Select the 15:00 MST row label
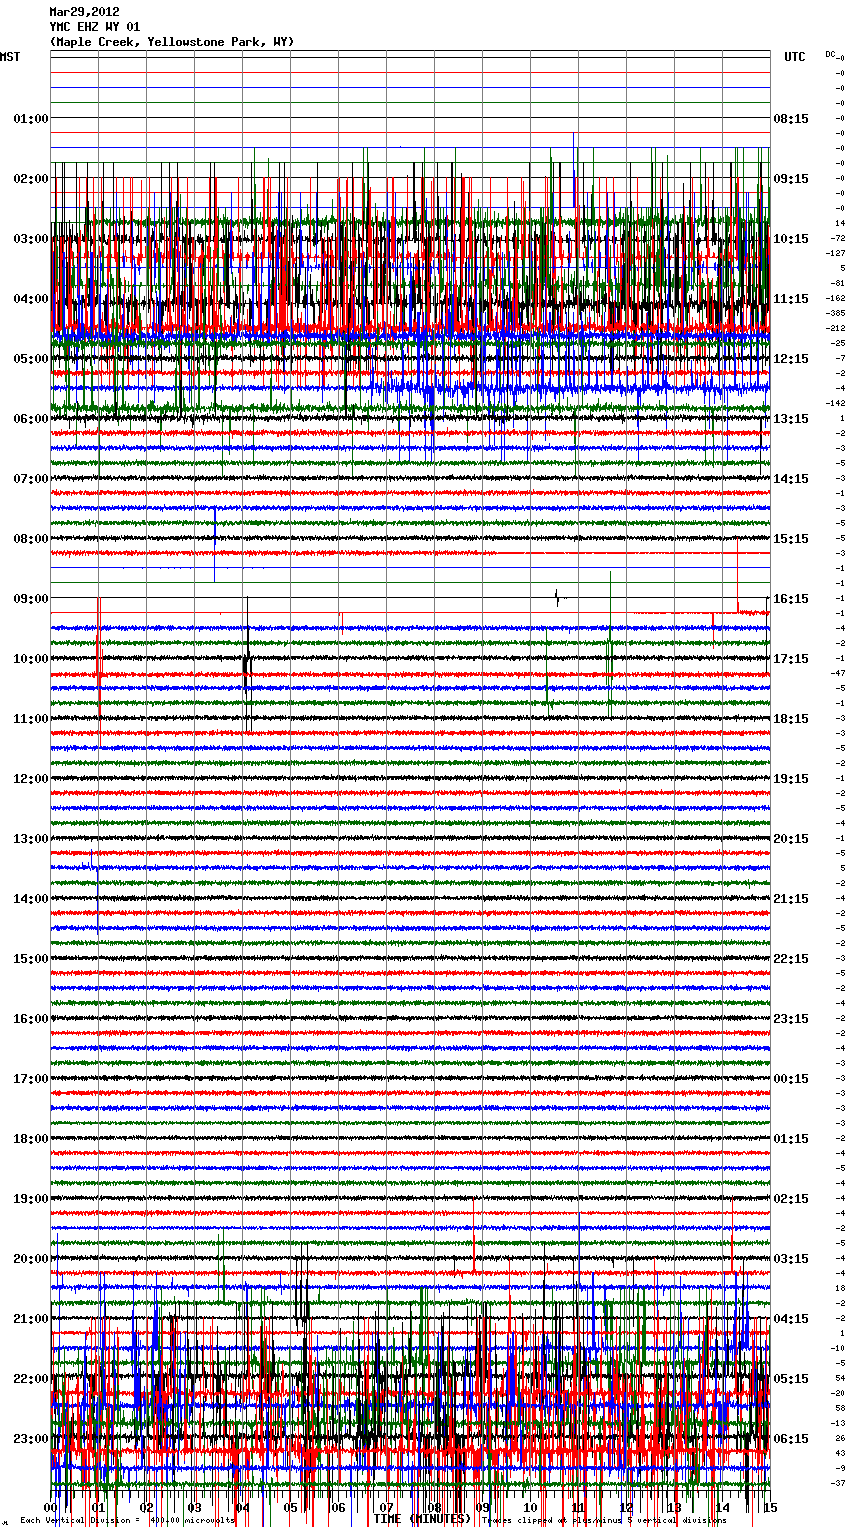 coord(31,959)
